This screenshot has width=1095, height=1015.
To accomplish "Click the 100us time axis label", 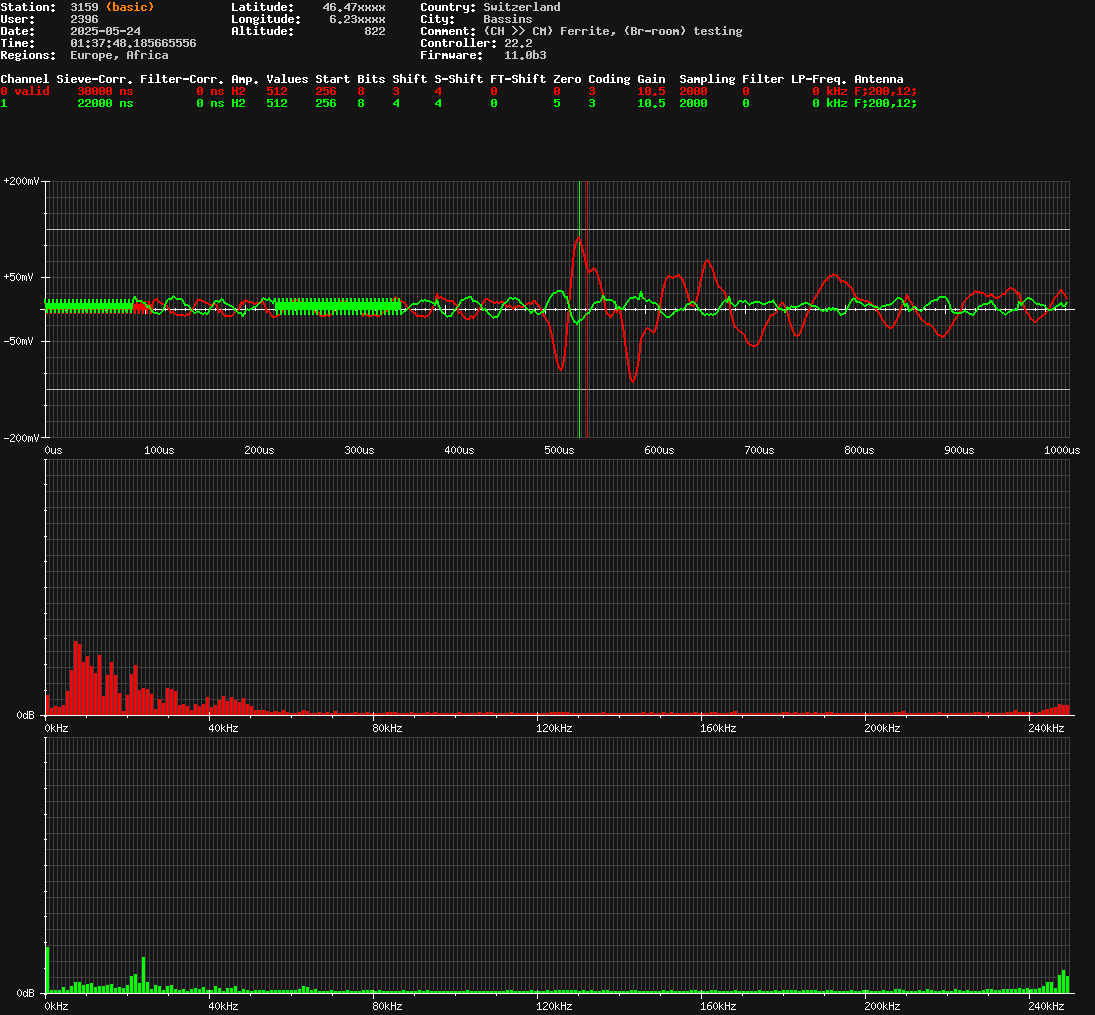I will point(159,451).
